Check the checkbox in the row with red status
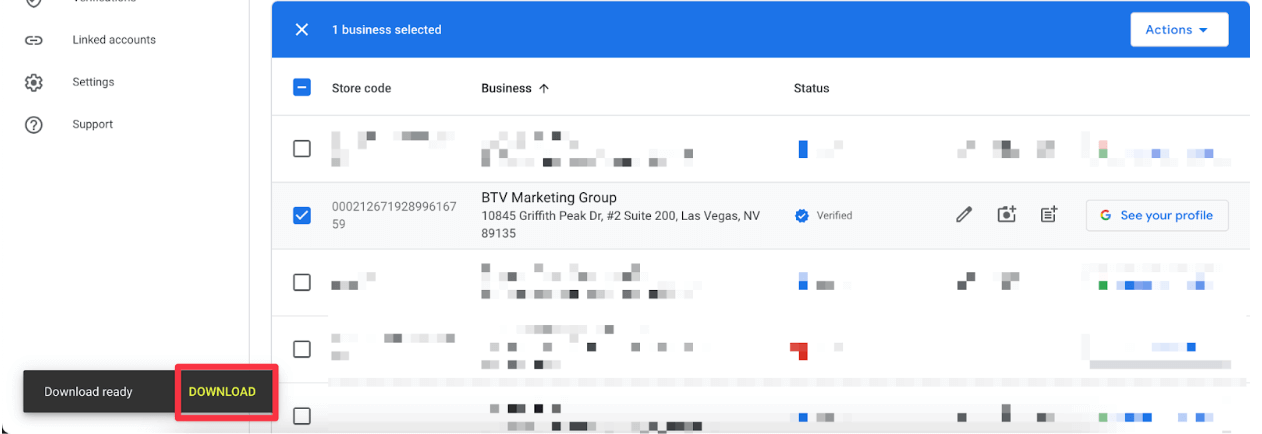Image resolution: width=1262 pixels, height=434 pixels. point(302,349)
